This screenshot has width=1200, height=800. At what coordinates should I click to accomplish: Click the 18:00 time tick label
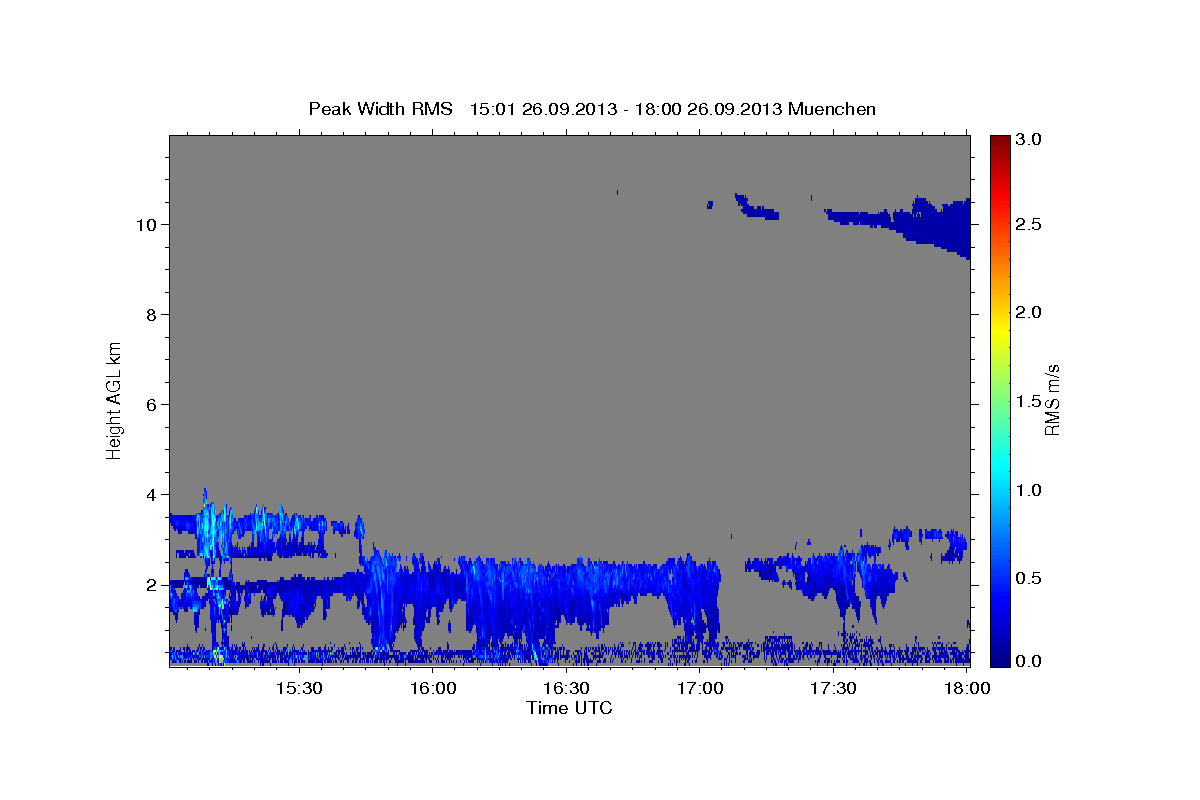coord(966,689)
